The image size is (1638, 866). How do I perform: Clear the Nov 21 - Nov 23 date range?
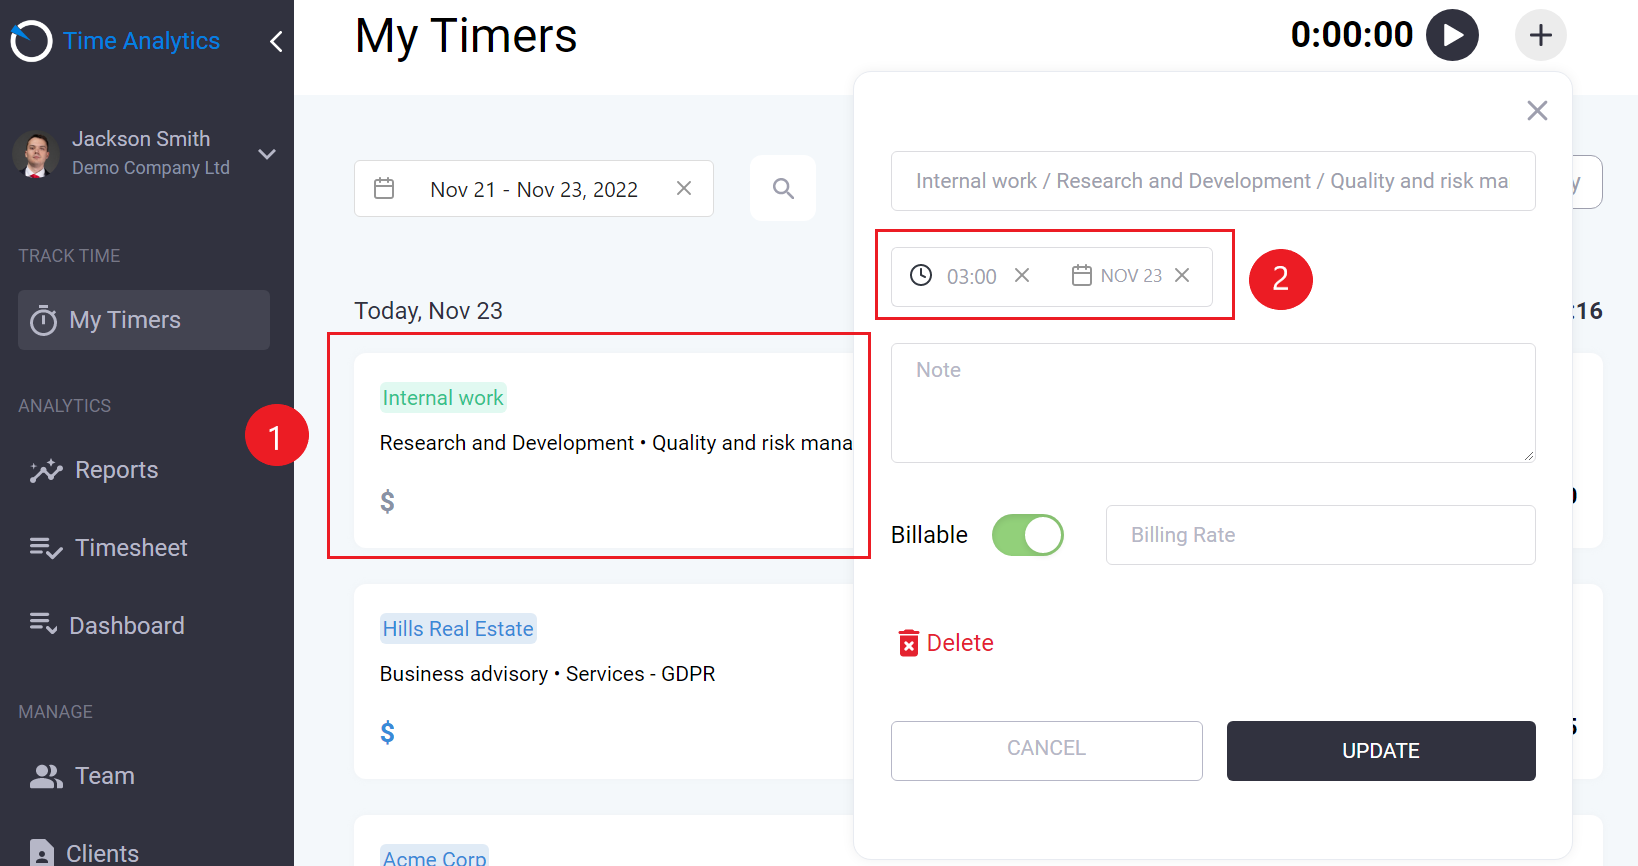pos(684,188)
